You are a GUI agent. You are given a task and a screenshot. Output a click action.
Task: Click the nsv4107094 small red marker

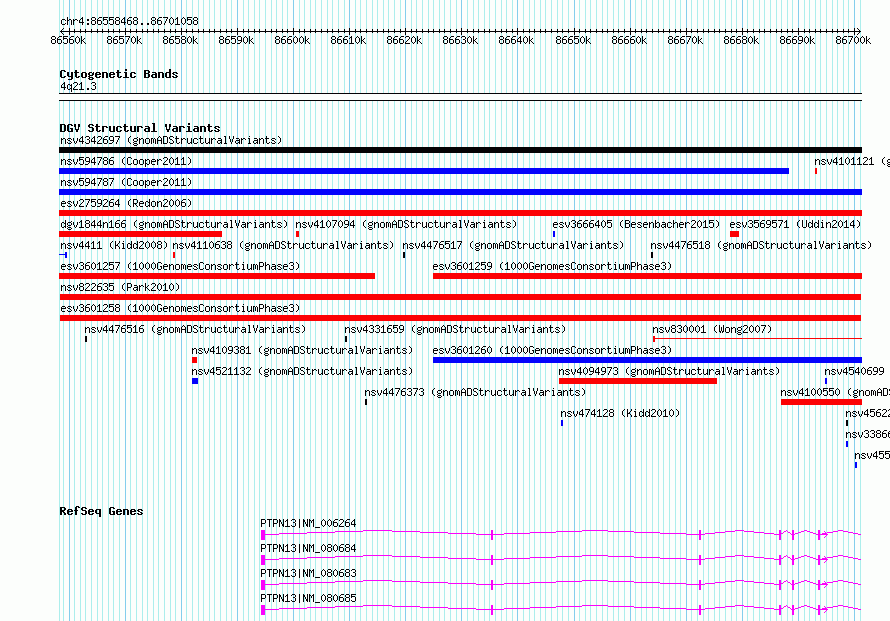(x=297, y=234)
